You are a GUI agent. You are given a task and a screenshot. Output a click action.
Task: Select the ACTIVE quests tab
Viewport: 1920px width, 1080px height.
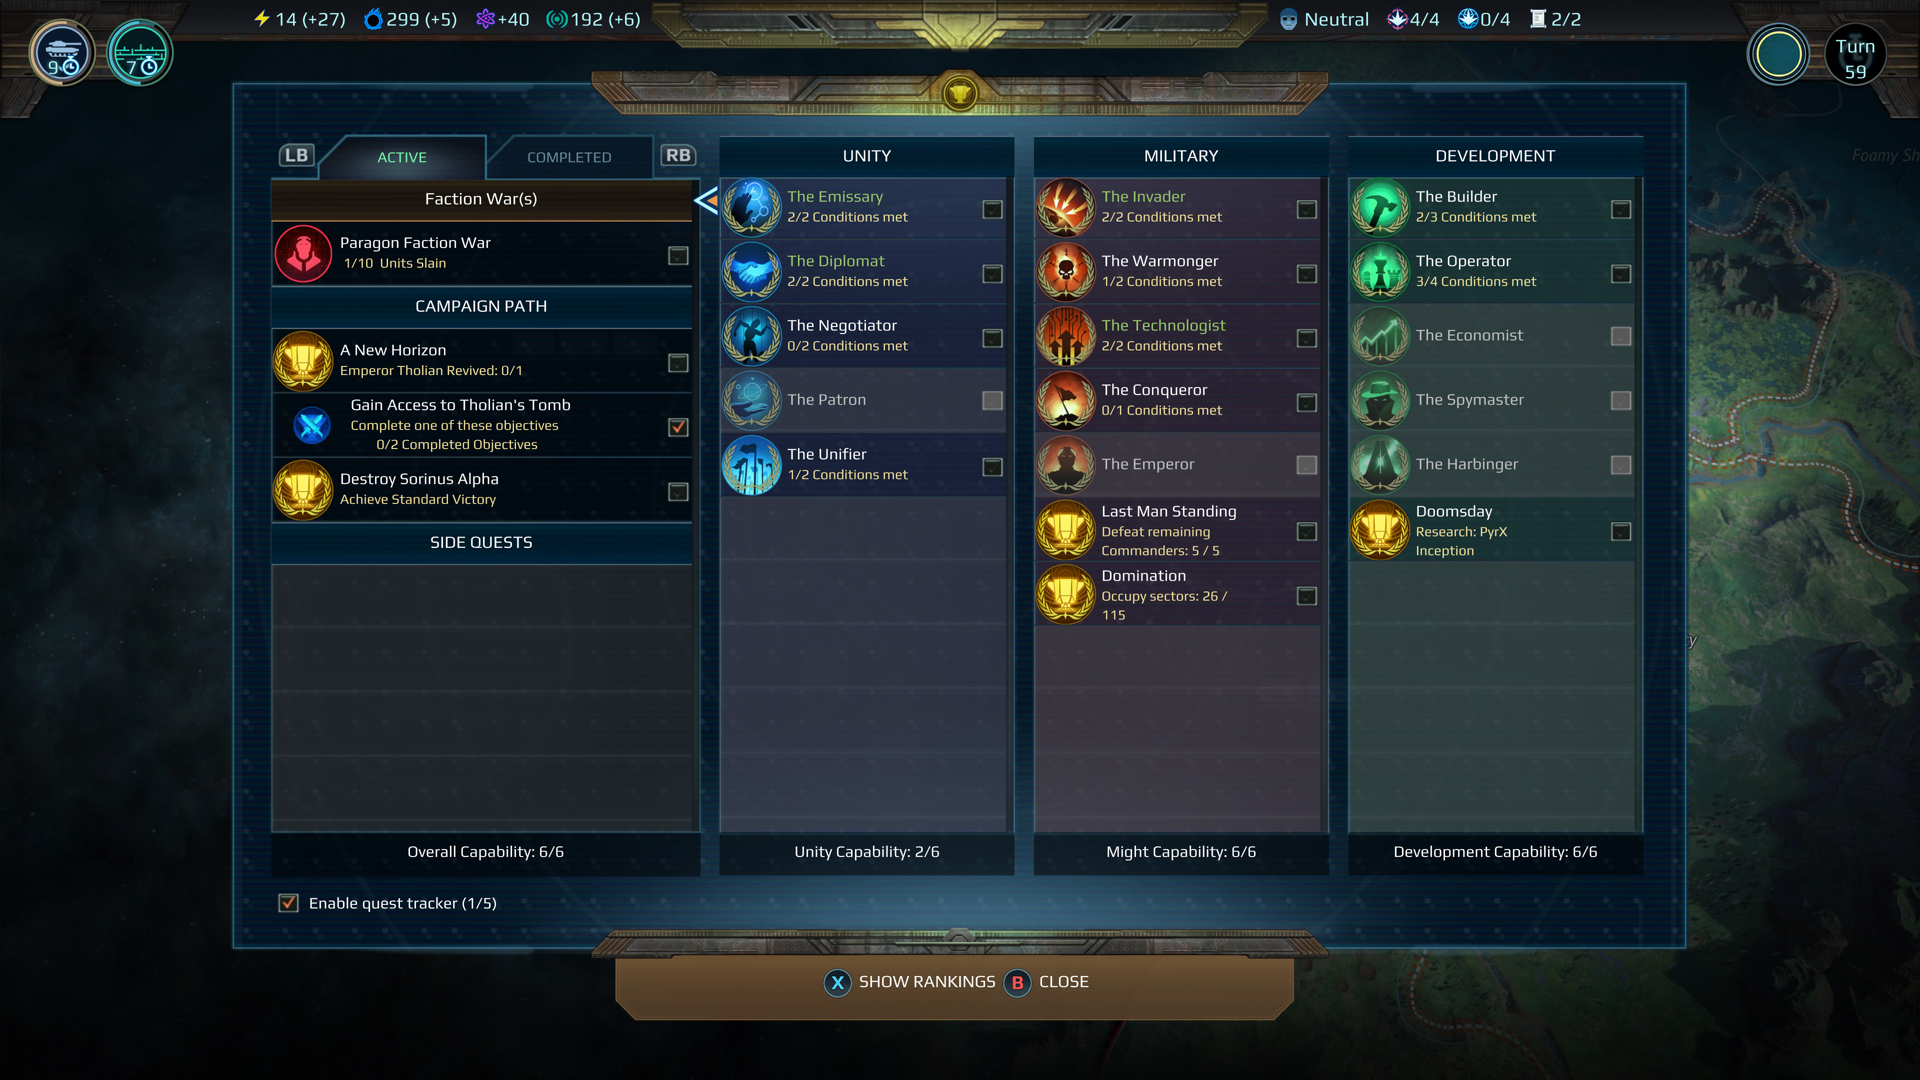(x=402, y=157)
